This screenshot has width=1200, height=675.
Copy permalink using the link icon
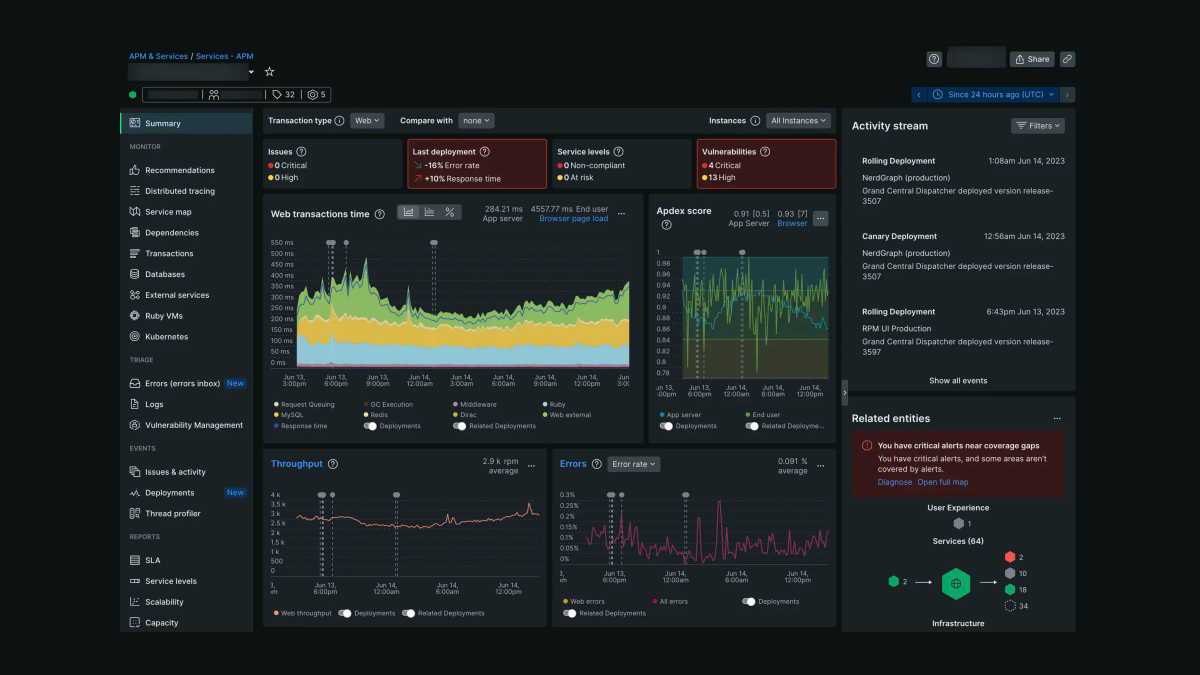pyautogui.click(x=1067, y=59)
